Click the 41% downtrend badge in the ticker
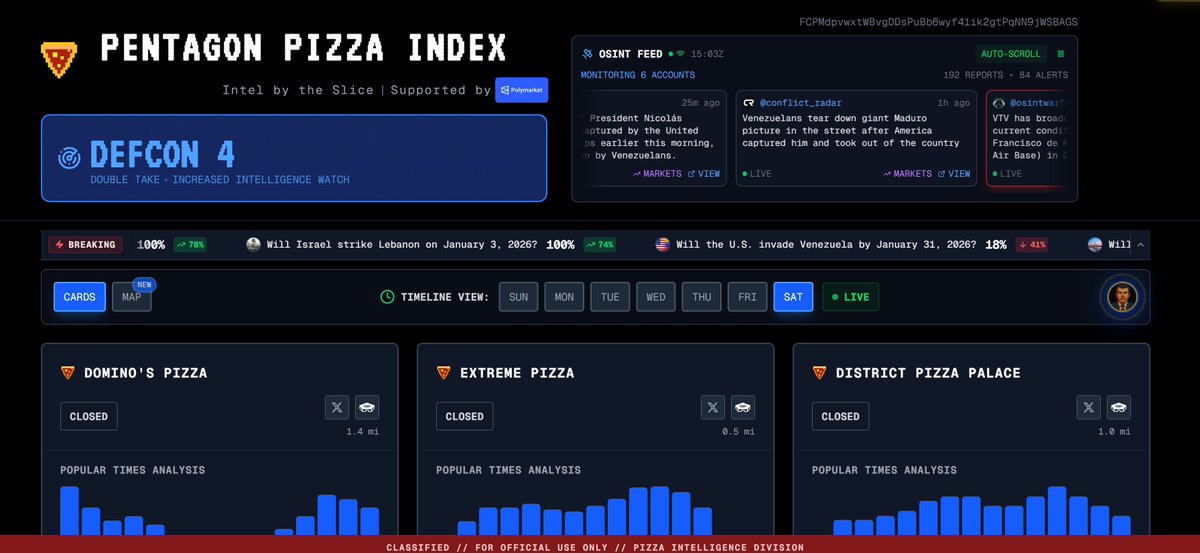This screenshot has height=553, width=1200. click(1033, 244)
